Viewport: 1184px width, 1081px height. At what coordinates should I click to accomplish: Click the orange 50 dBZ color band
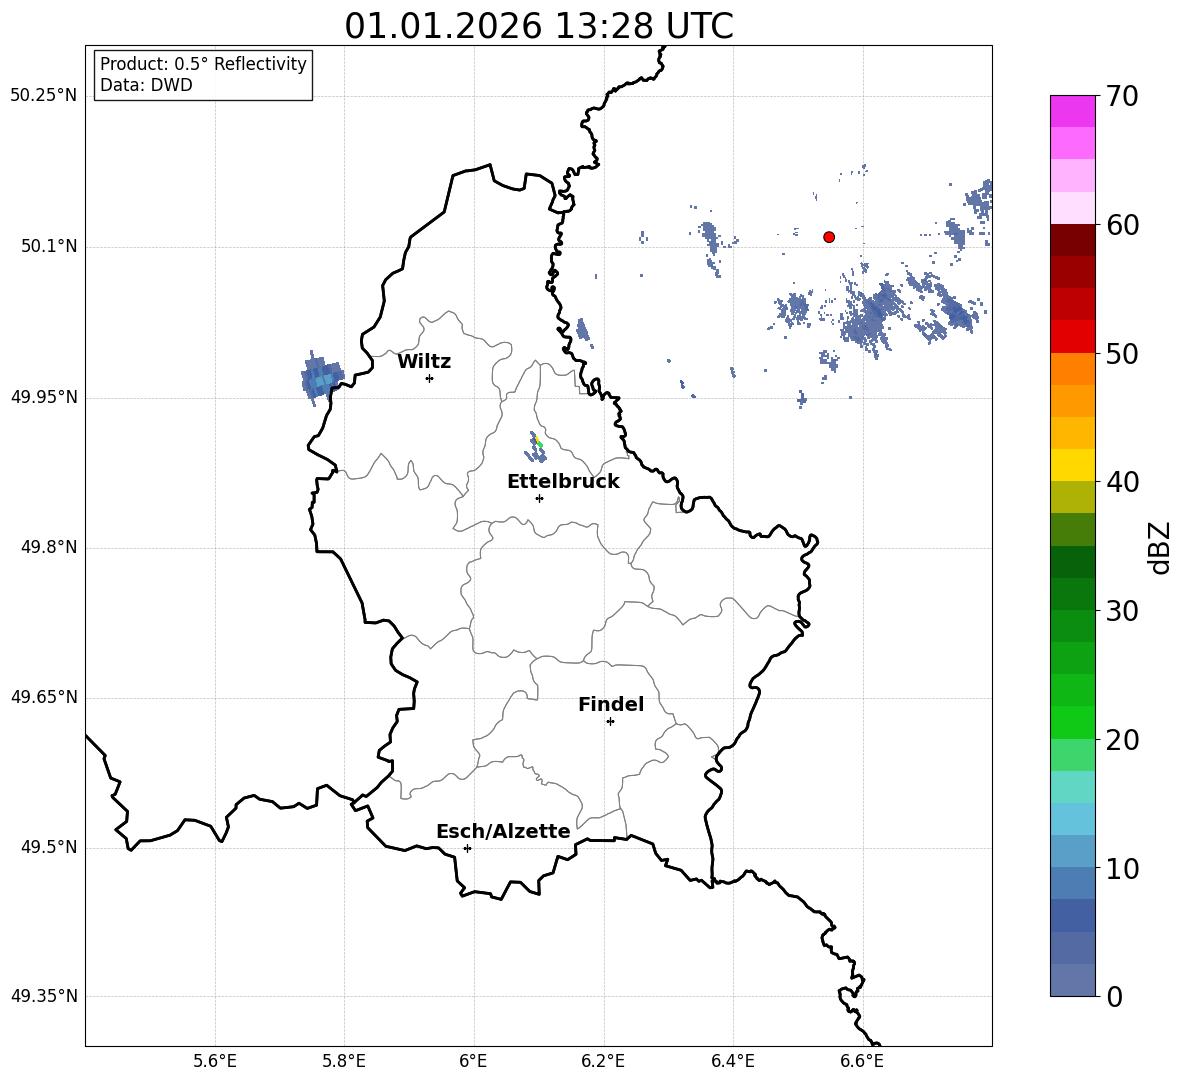point(1073,369)
